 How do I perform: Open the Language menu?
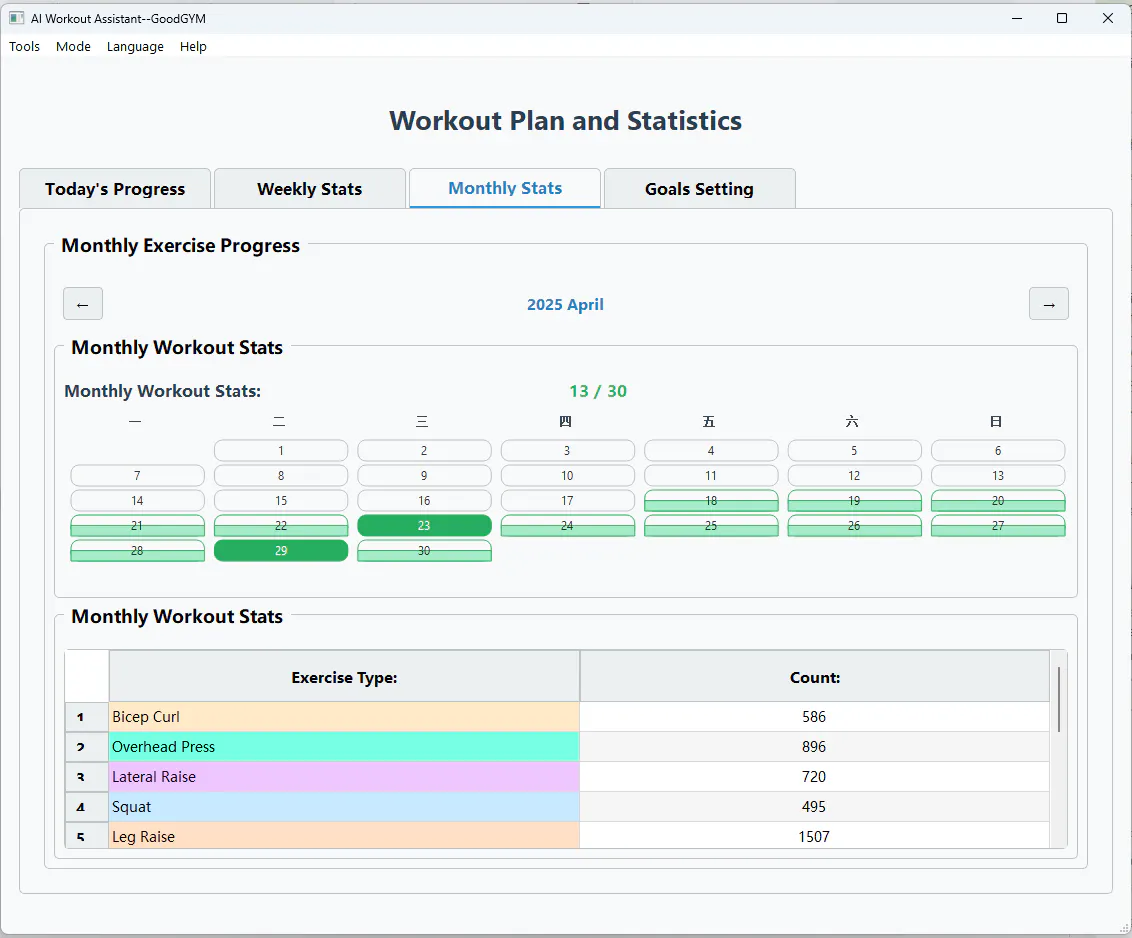(x=135, y=46)
